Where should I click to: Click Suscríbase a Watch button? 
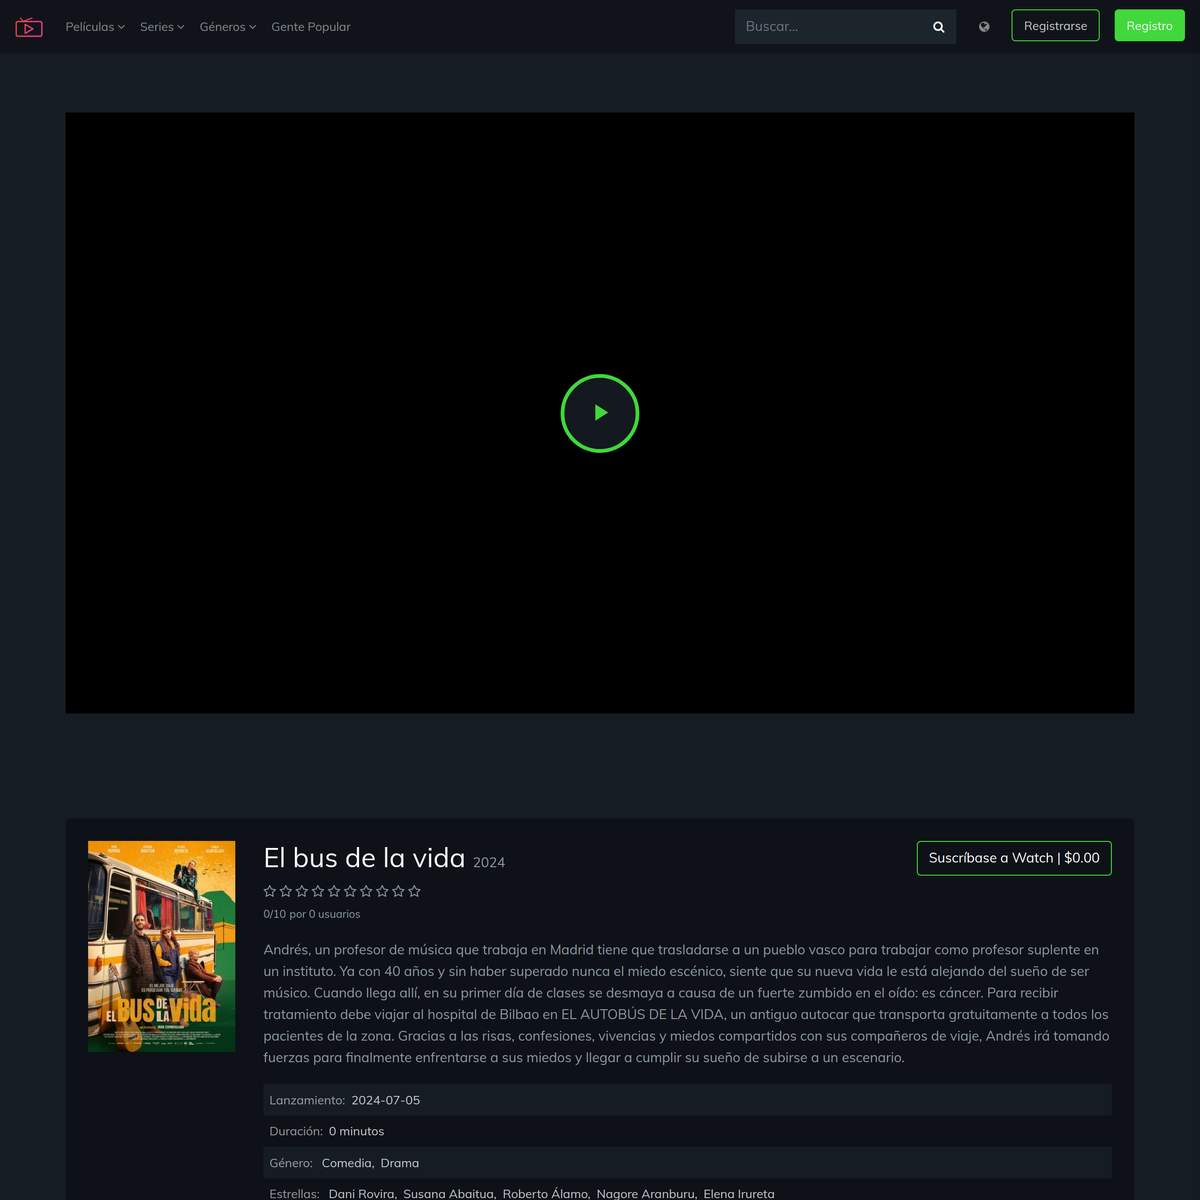[x=1013, y=858]
